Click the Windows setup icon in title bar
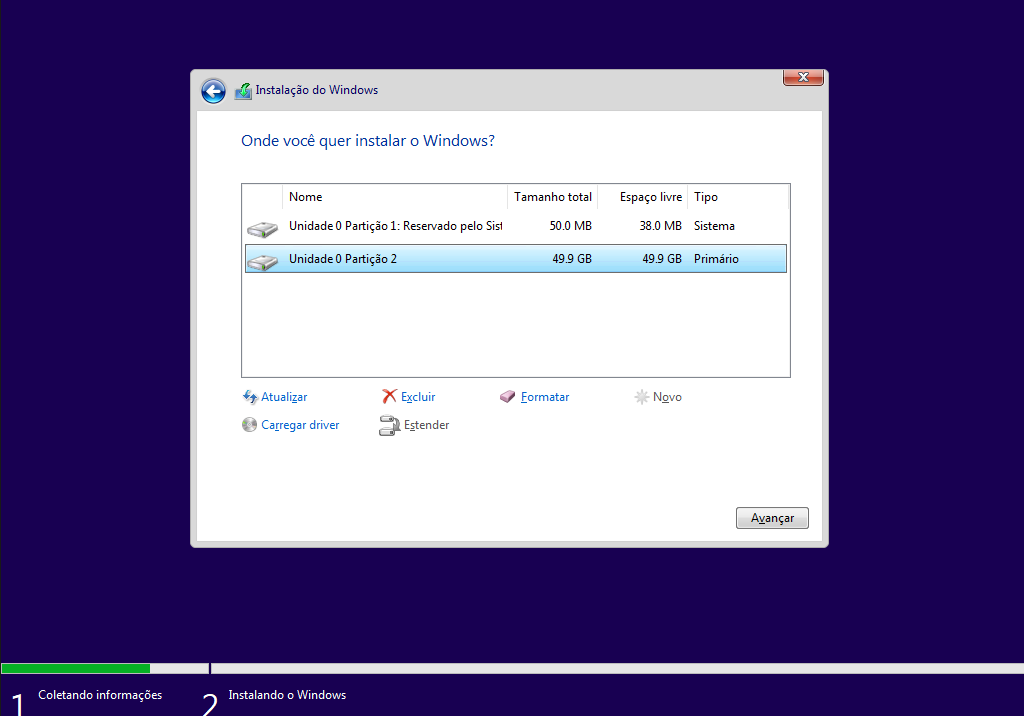The height and width of the screenshot is (716, 1024). tap(243, 91)
